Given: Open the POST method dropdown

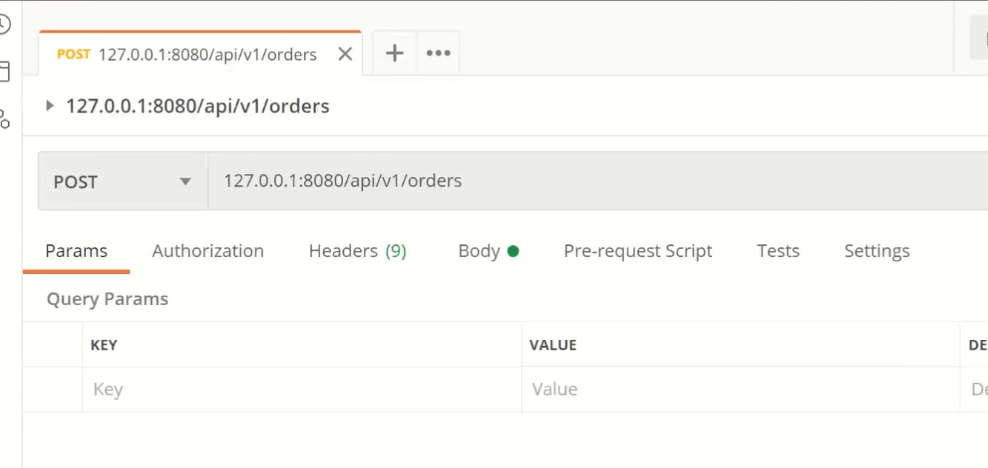Looking at the screenshot, I should 123,181.
